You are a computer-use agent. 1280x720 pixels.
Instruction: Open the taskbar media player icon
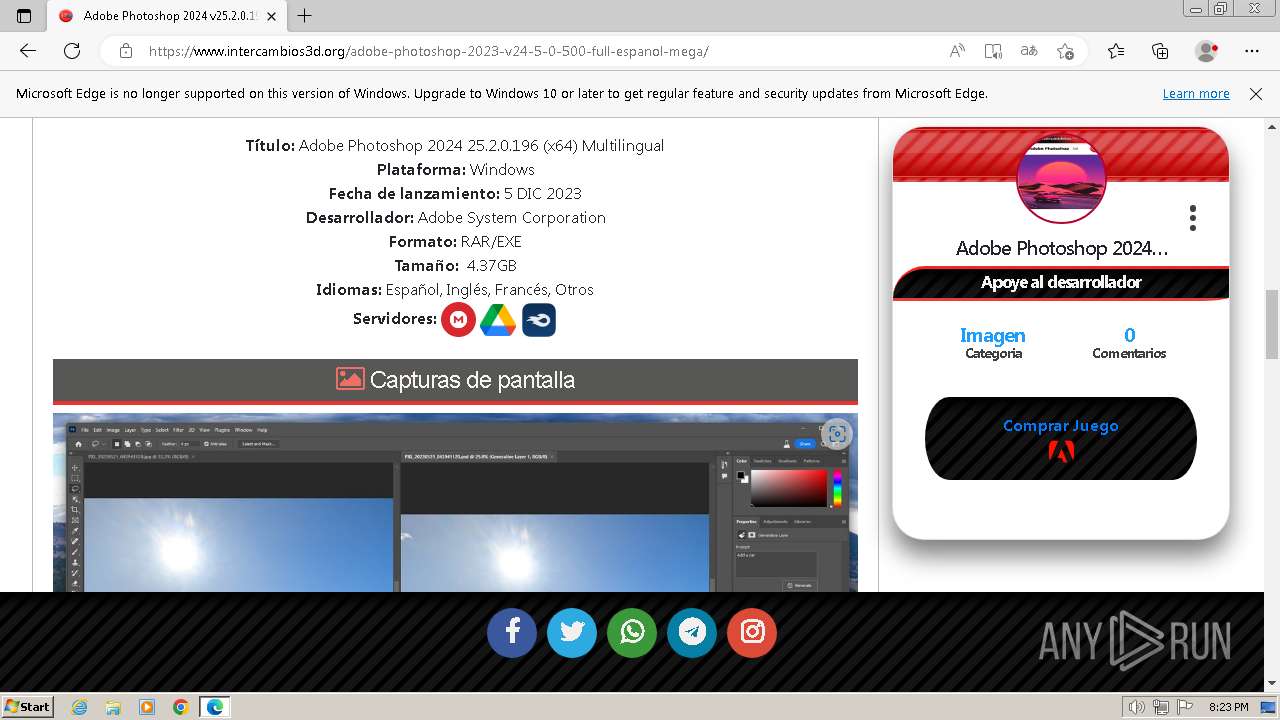tap(147, 707)
